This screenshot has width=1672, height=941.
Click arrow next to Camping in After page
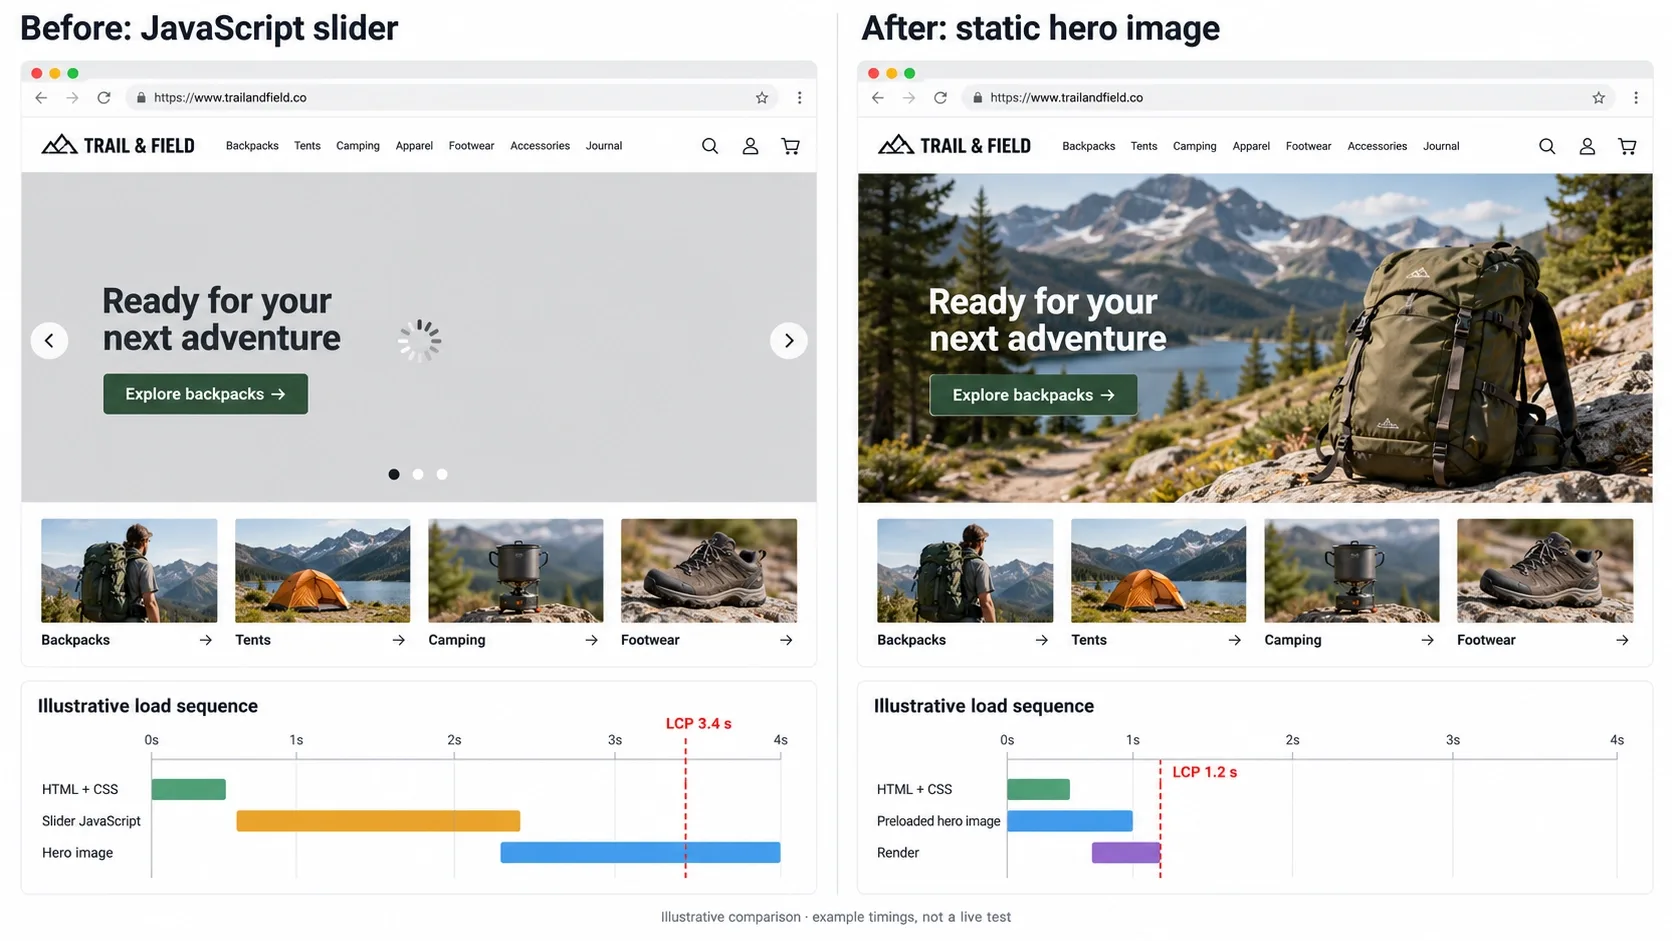point(1427,640)
